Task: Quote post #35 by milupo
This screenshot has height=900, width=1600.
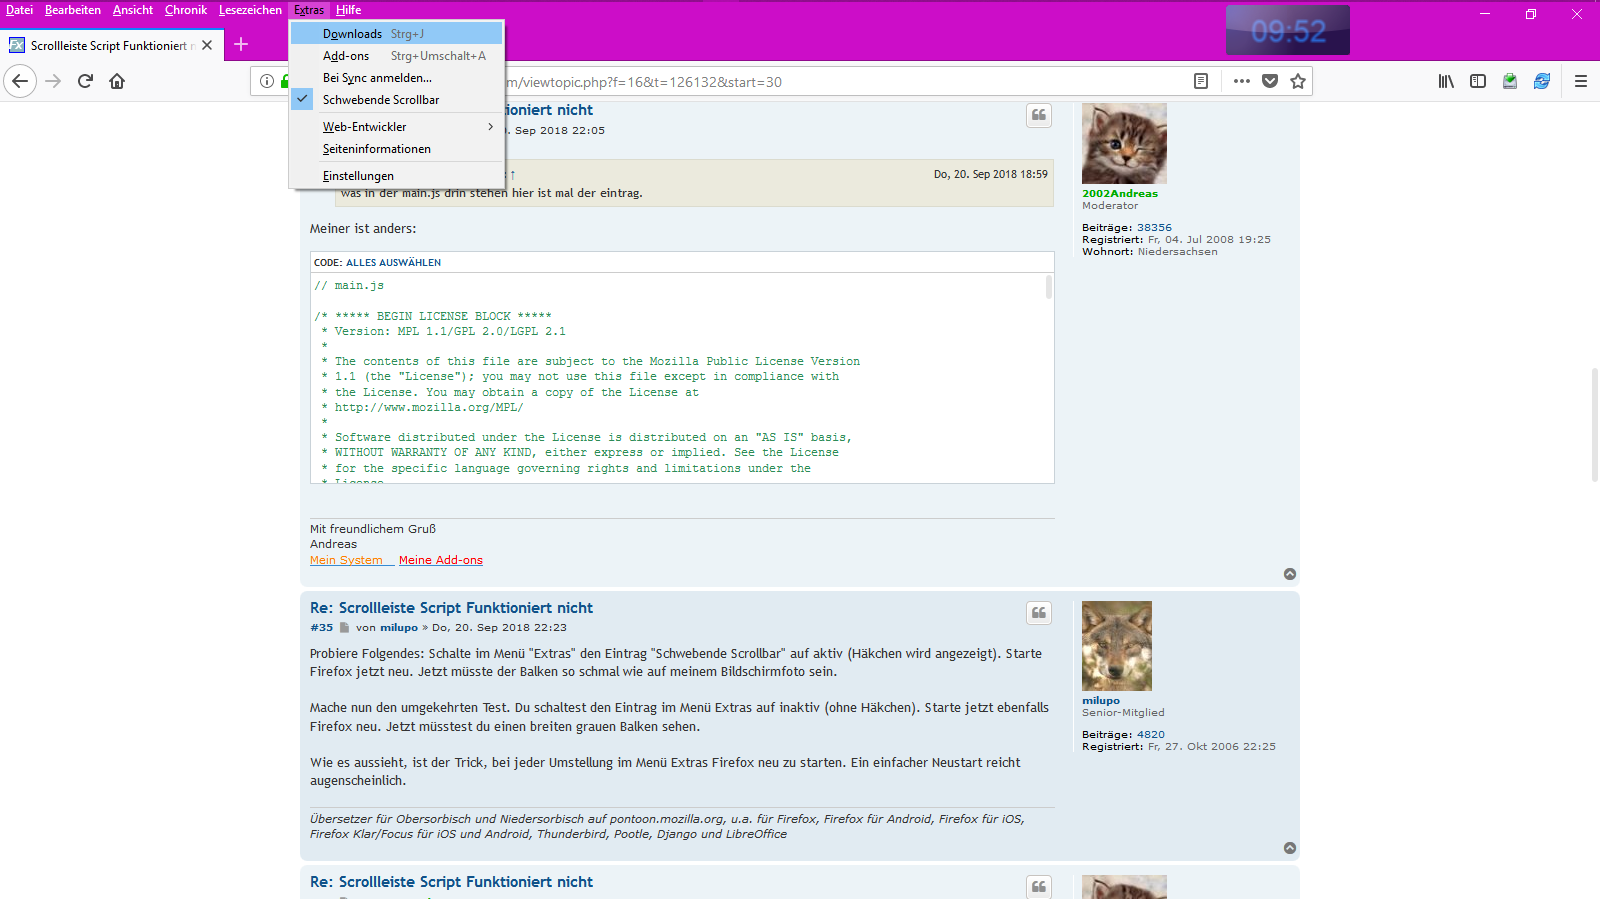Action: pos(1039,613)
